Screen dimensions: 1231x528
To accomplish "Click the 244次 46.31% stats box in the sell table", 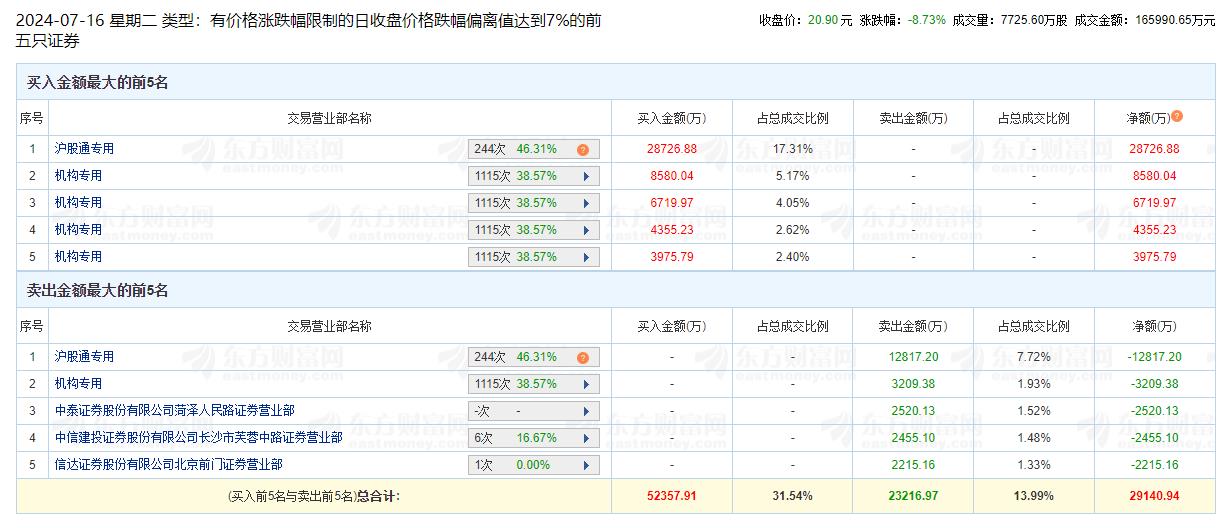I will click(x=534, y=357).
